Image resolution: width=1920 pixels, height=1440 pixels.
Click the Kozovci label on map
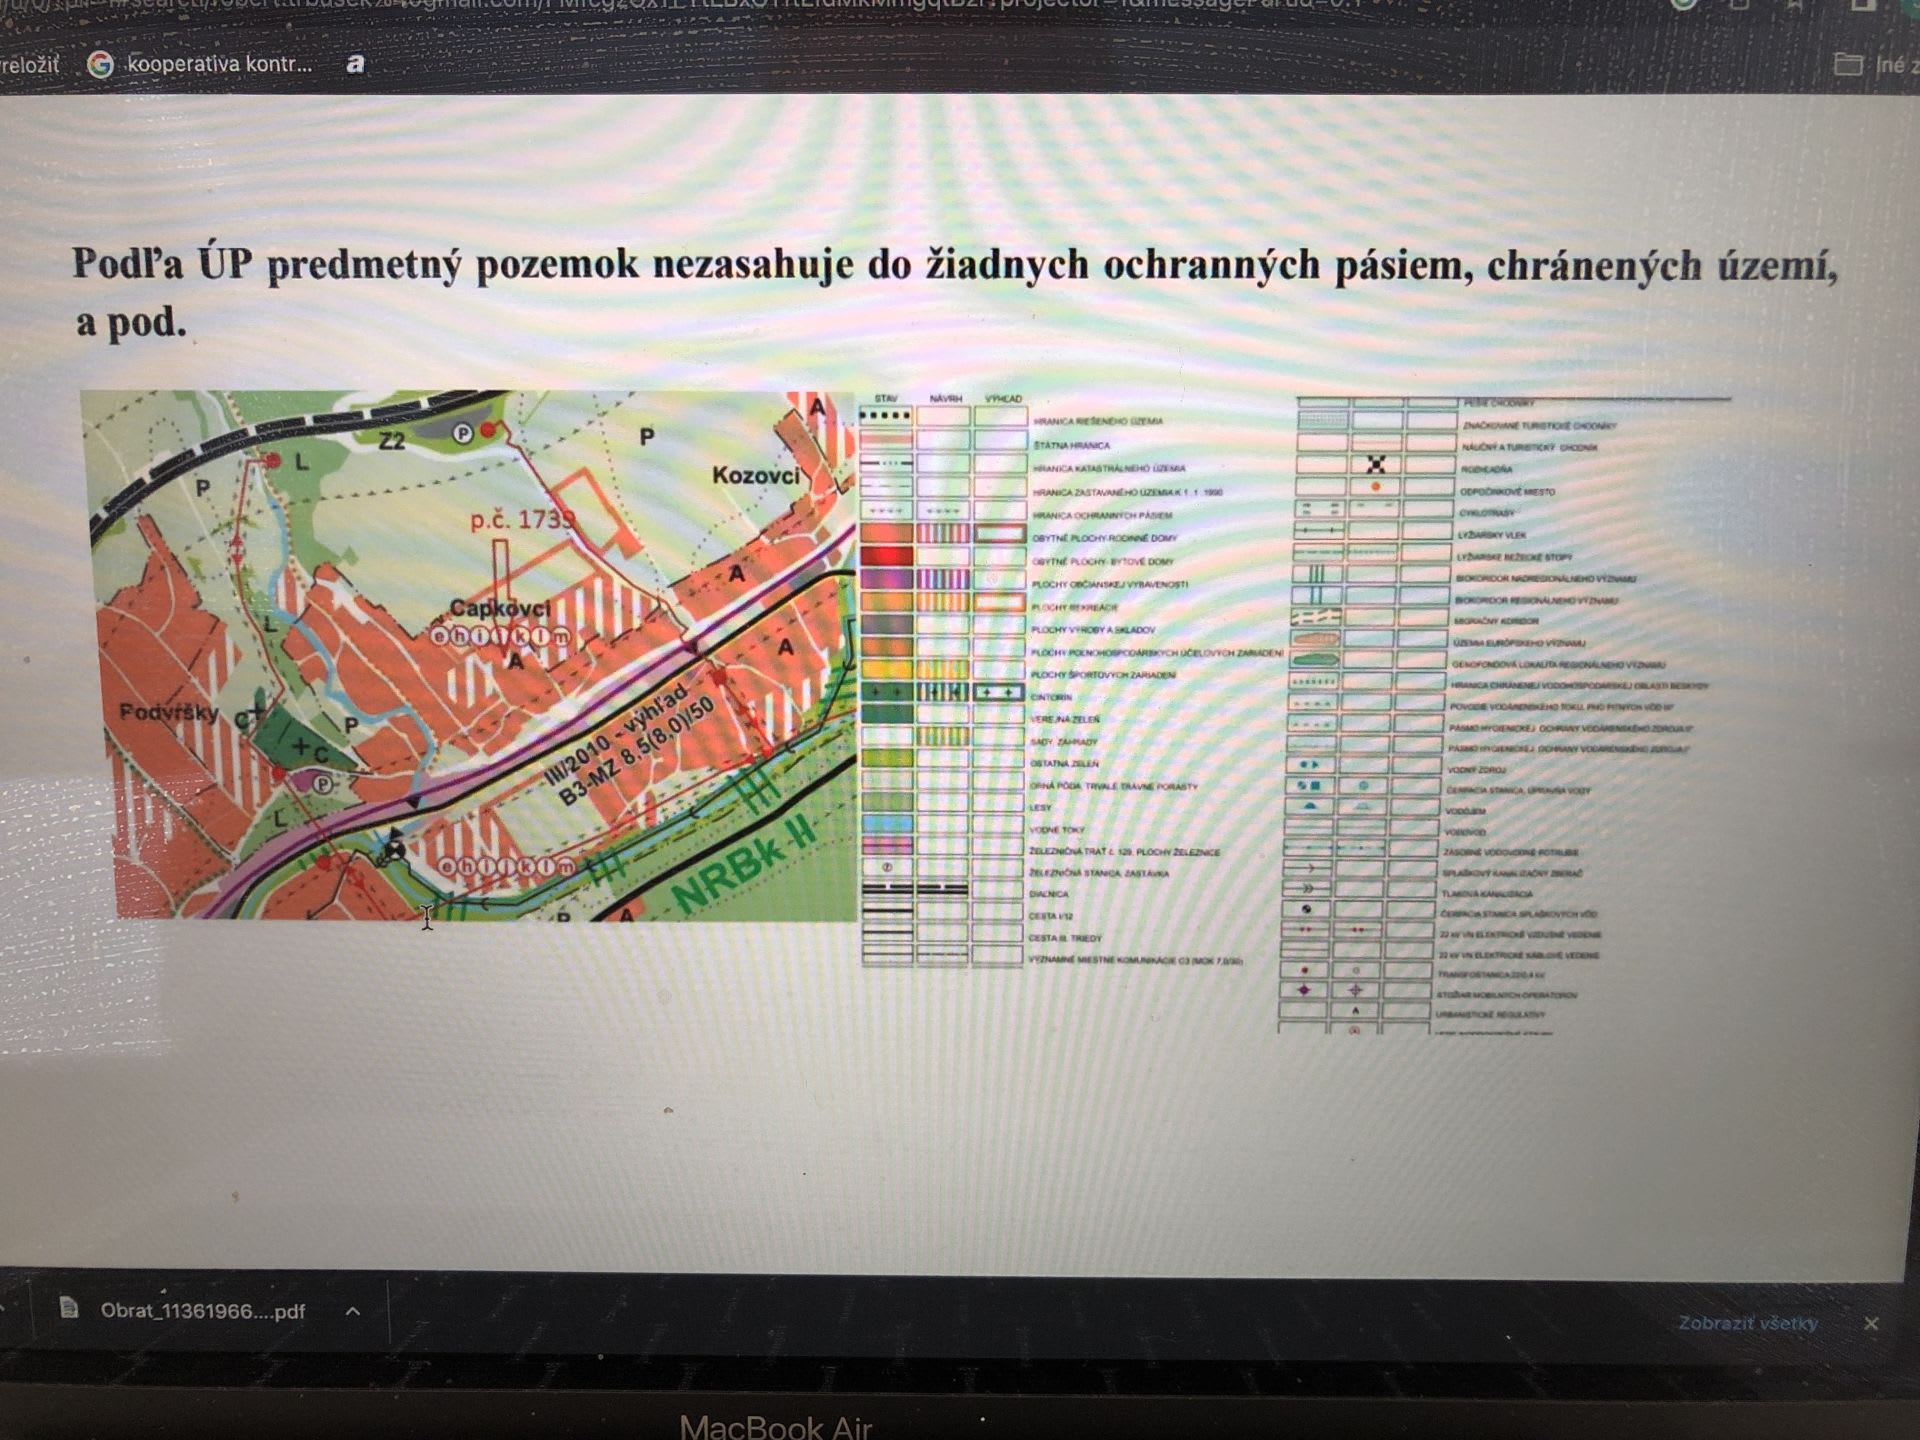[x=756, y=475]
